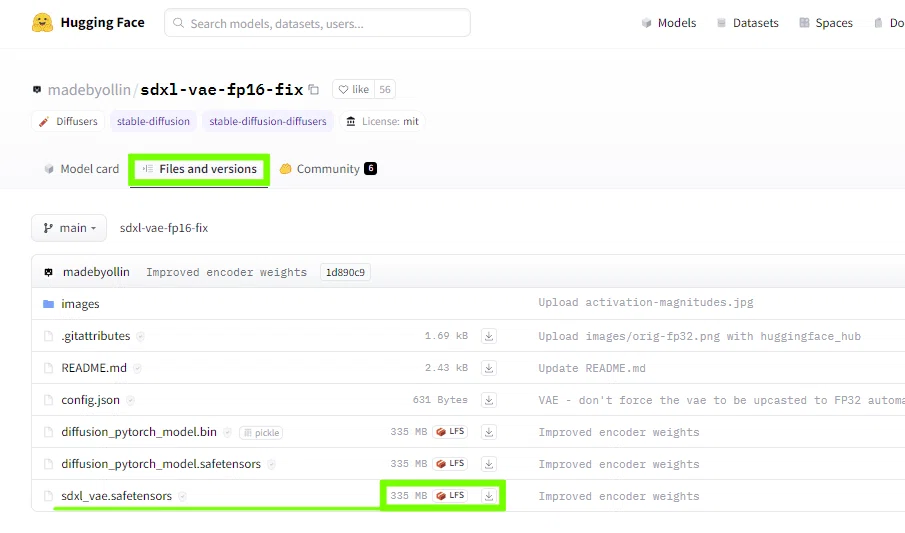Click the safety check icon next to sdxl_vae.safetensors
905x533 pixels.
pyautogui.click(x=182, y=496)
